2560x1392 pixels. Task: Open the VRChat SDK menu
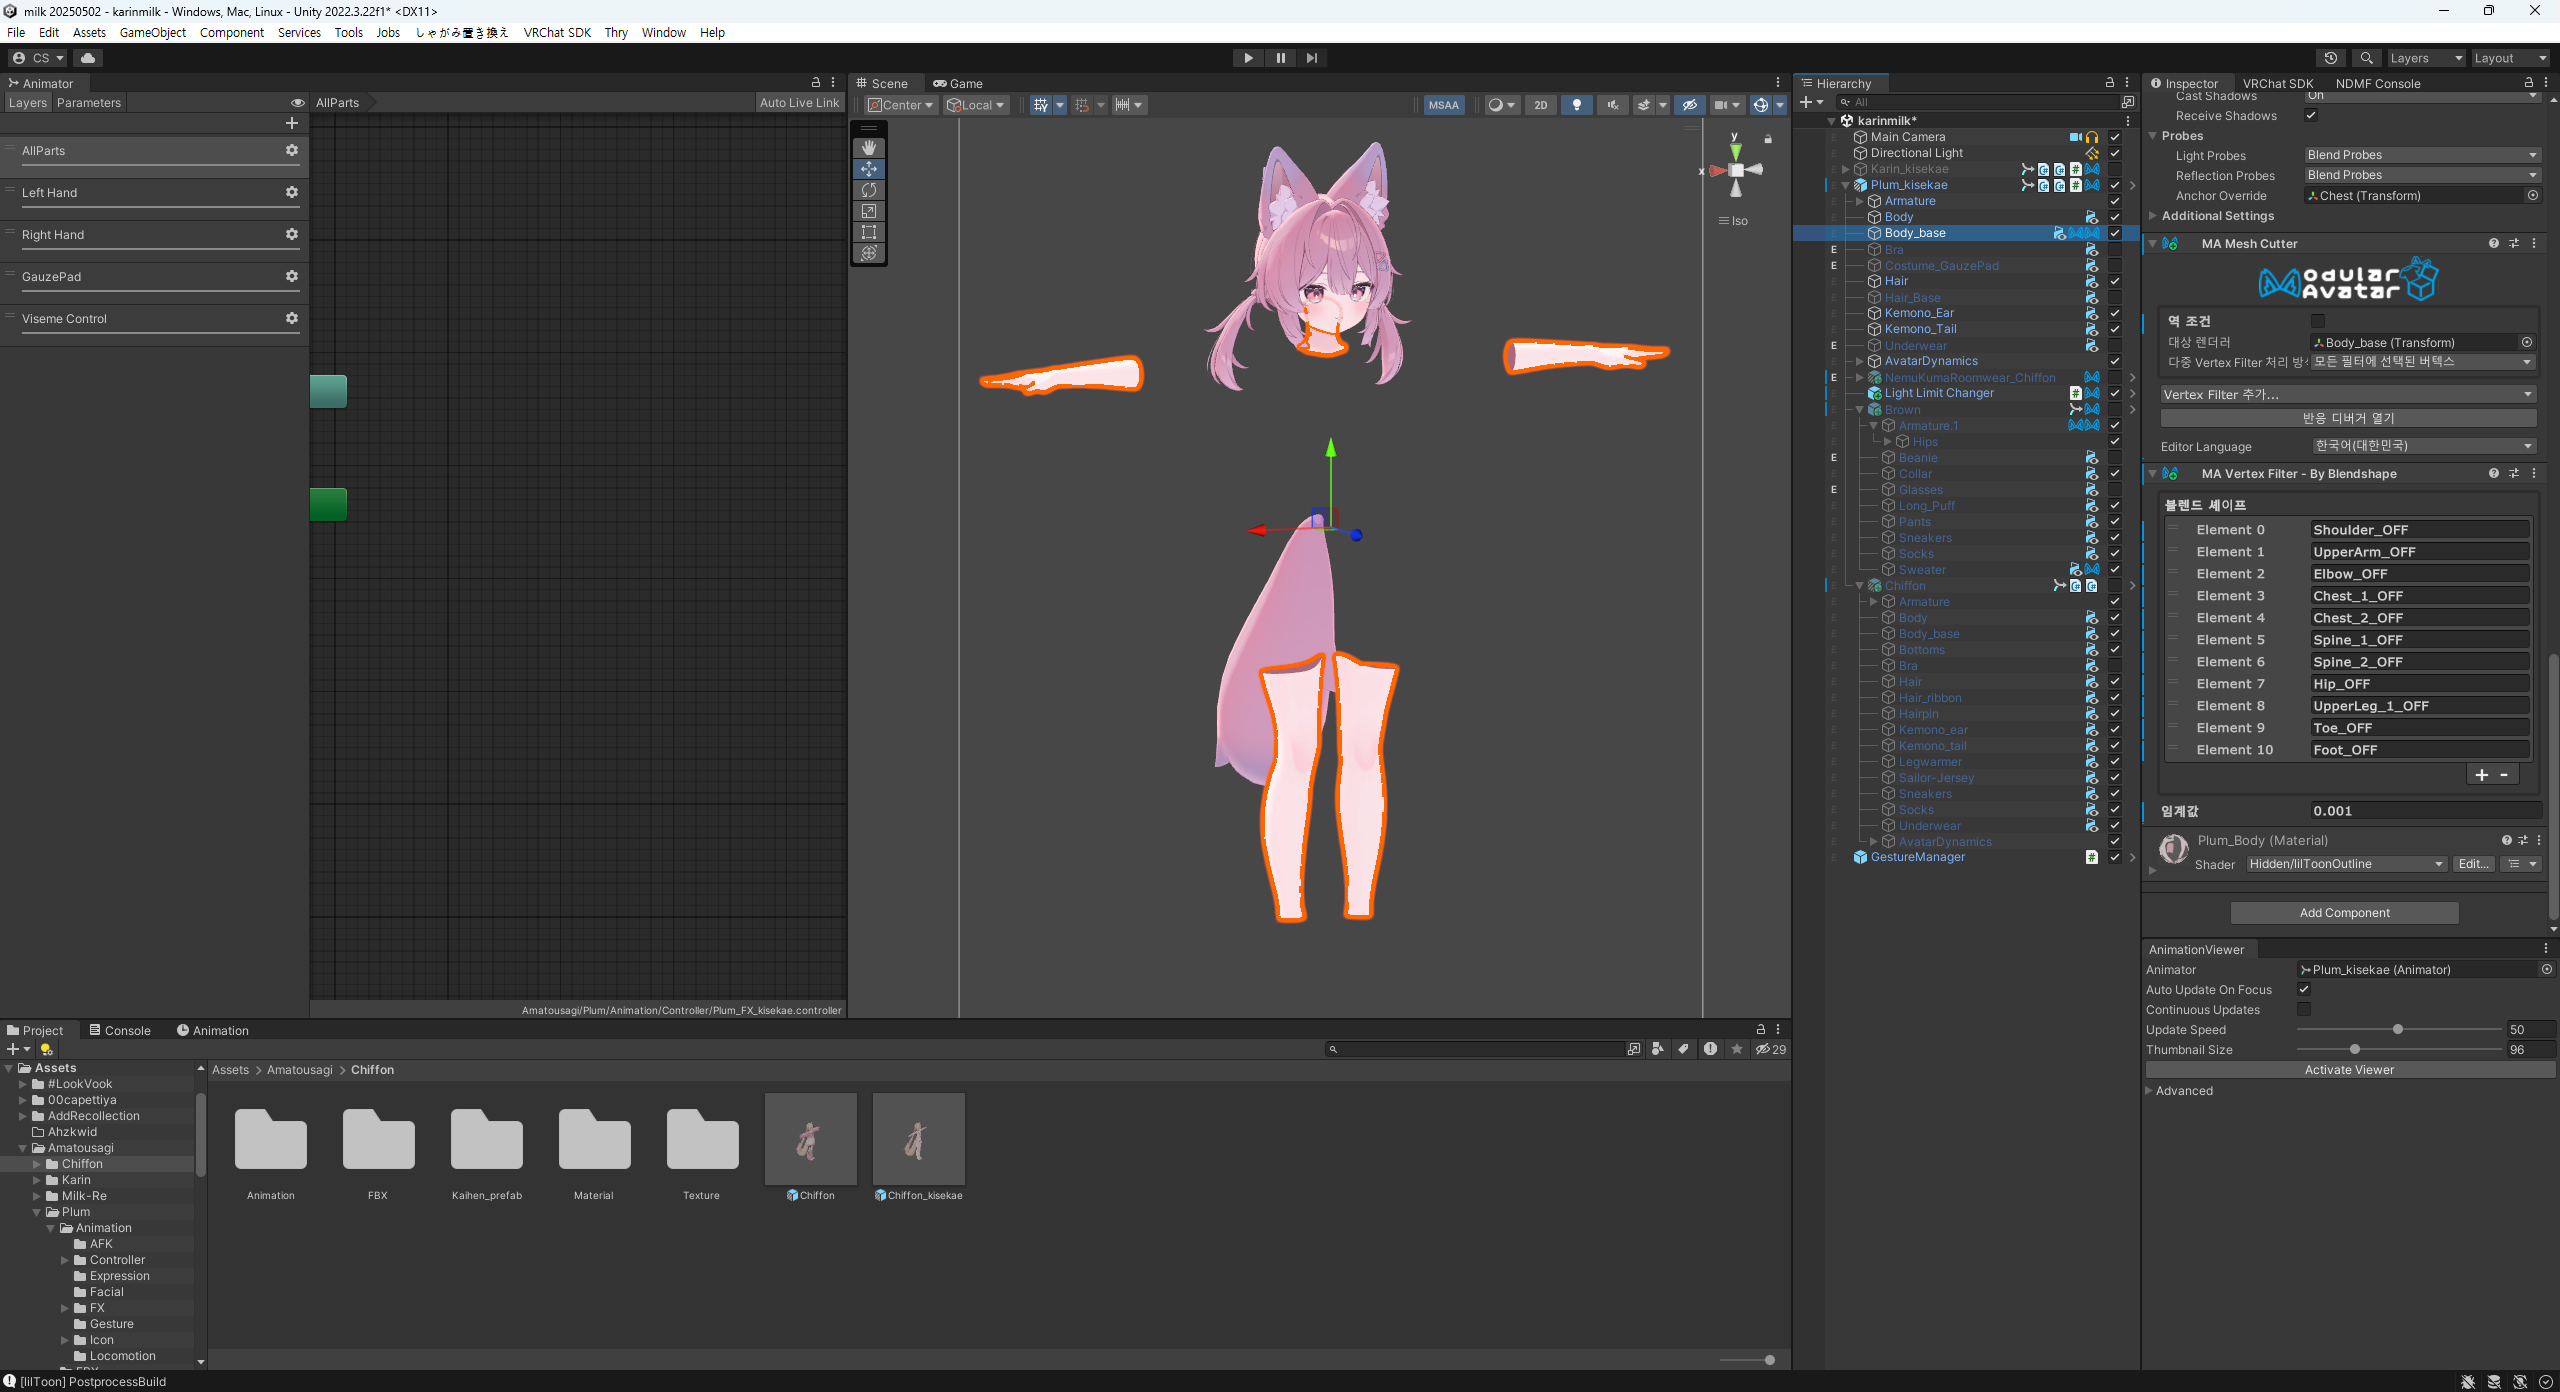(556, 32)
